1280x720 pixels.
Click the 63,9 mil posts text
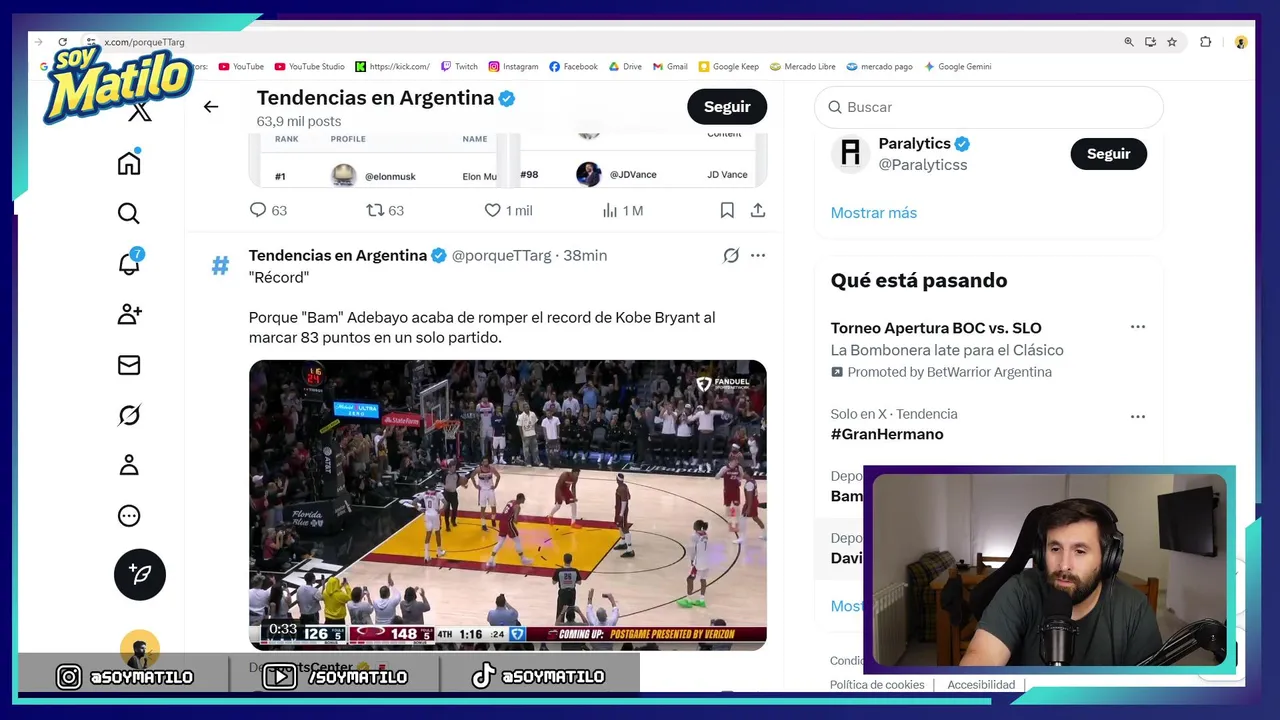(299, 121)
